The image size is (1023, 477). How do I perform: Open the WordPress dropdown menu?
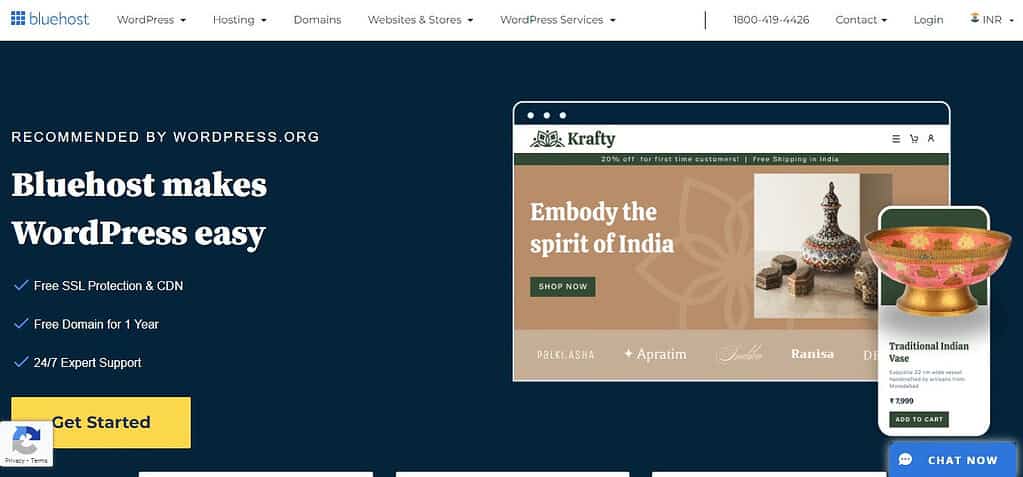click(x=151, y=20)
